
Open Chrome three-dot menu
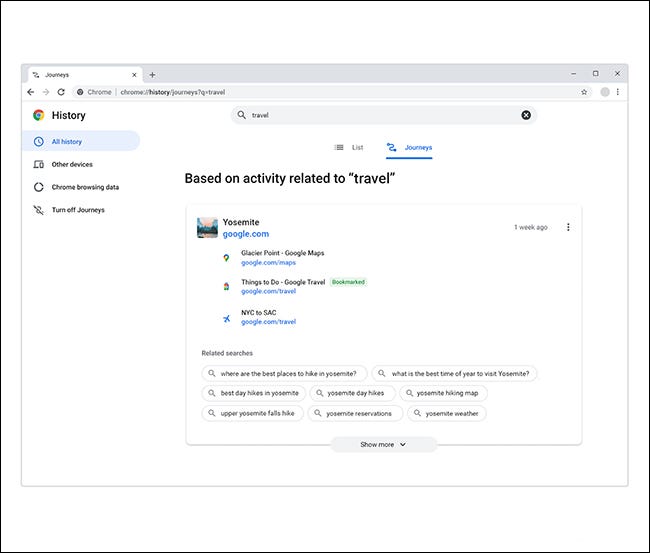(x=618, y=92)
